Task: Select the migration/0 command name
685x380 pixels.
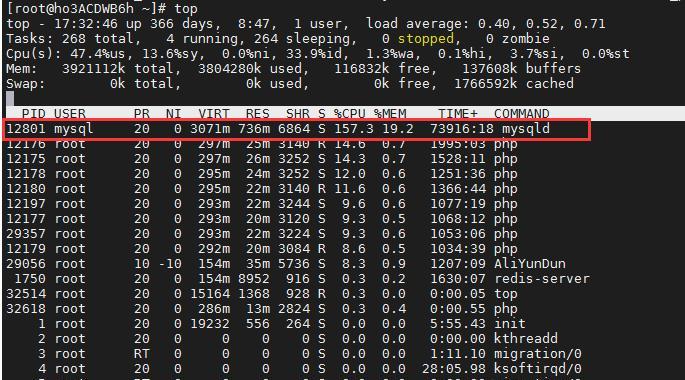Action: (x=537, y=353)
